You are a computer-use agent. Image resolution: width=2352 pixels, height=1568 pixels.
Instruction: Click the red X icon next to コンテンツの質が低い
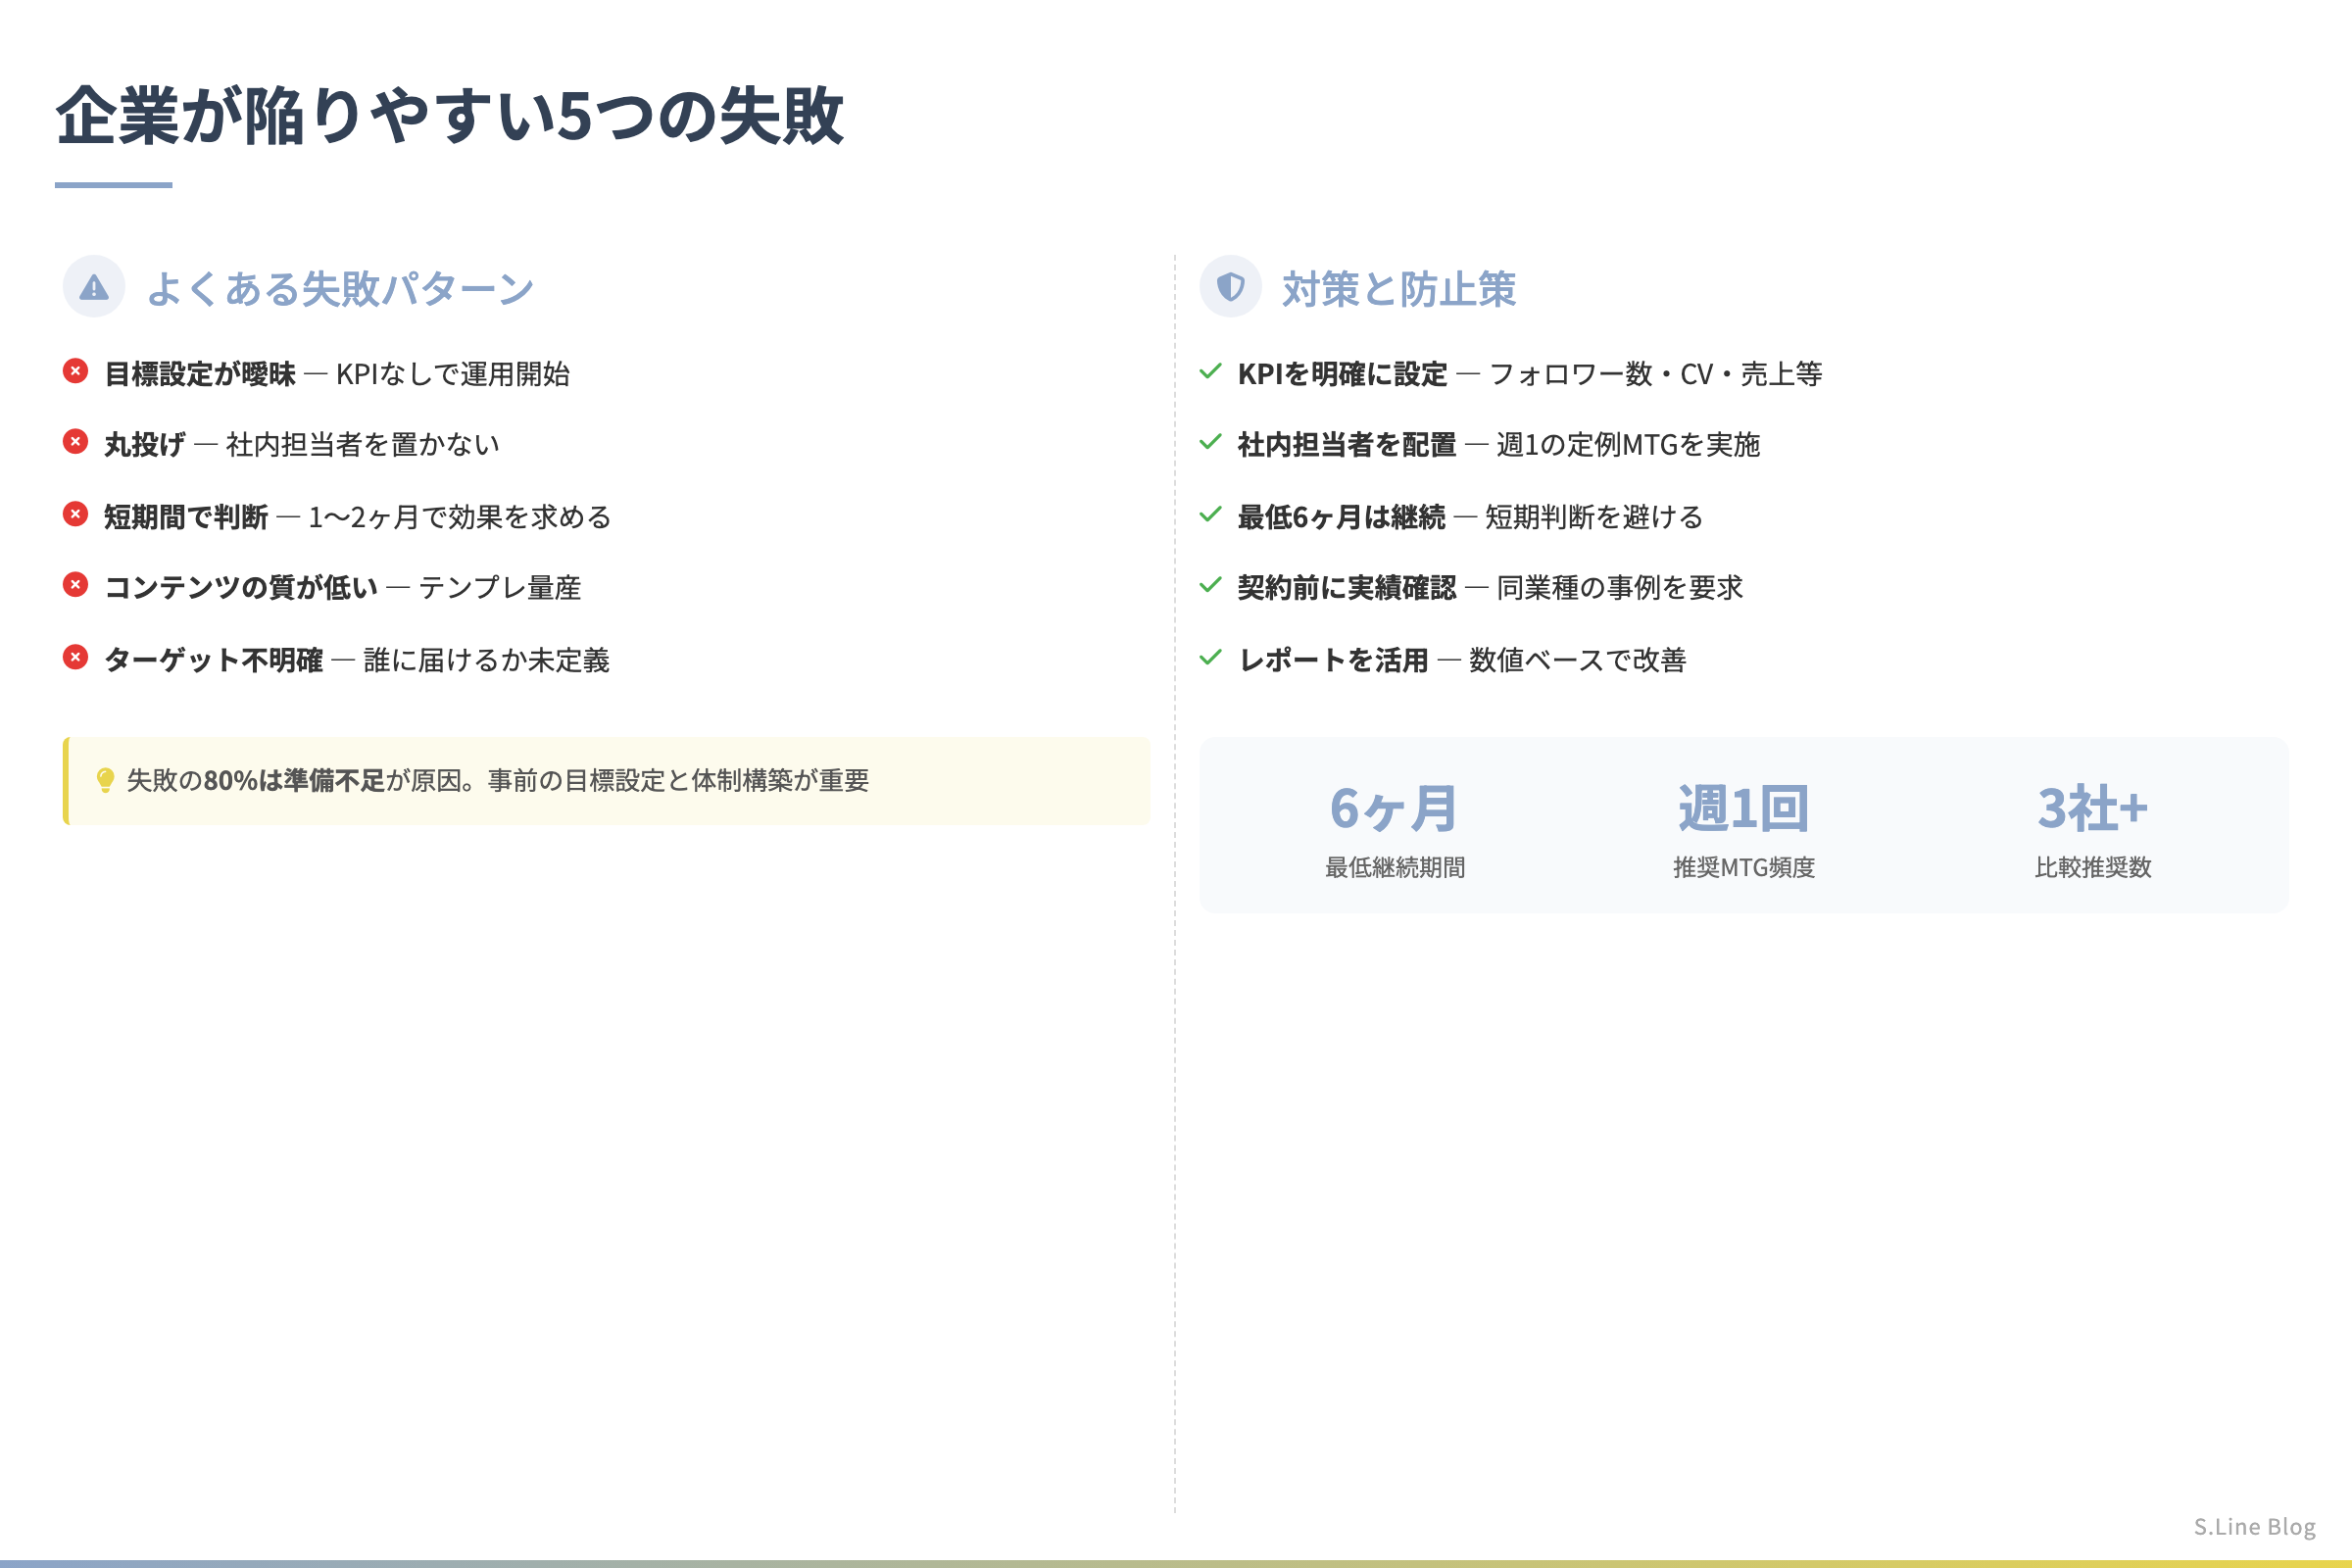75,585
